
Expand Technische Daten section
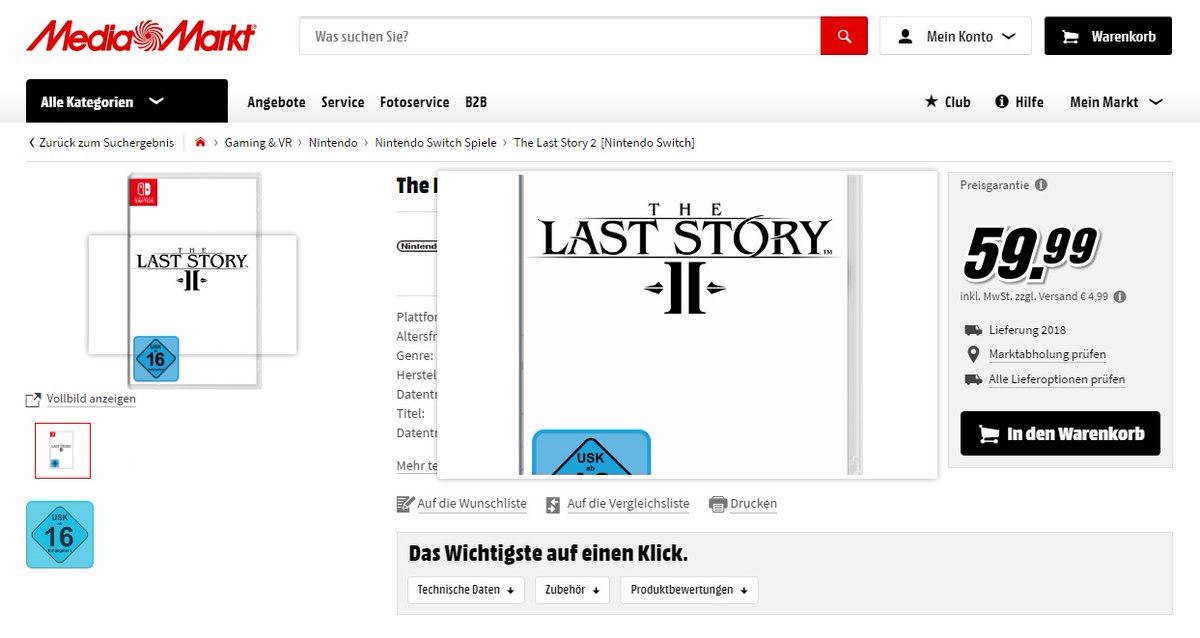pos(465,590)
